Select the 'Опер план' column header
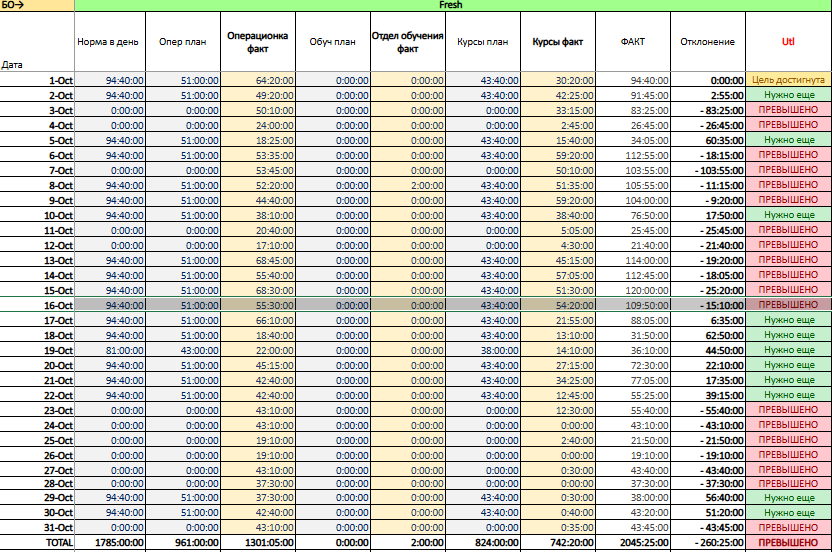 183,41
